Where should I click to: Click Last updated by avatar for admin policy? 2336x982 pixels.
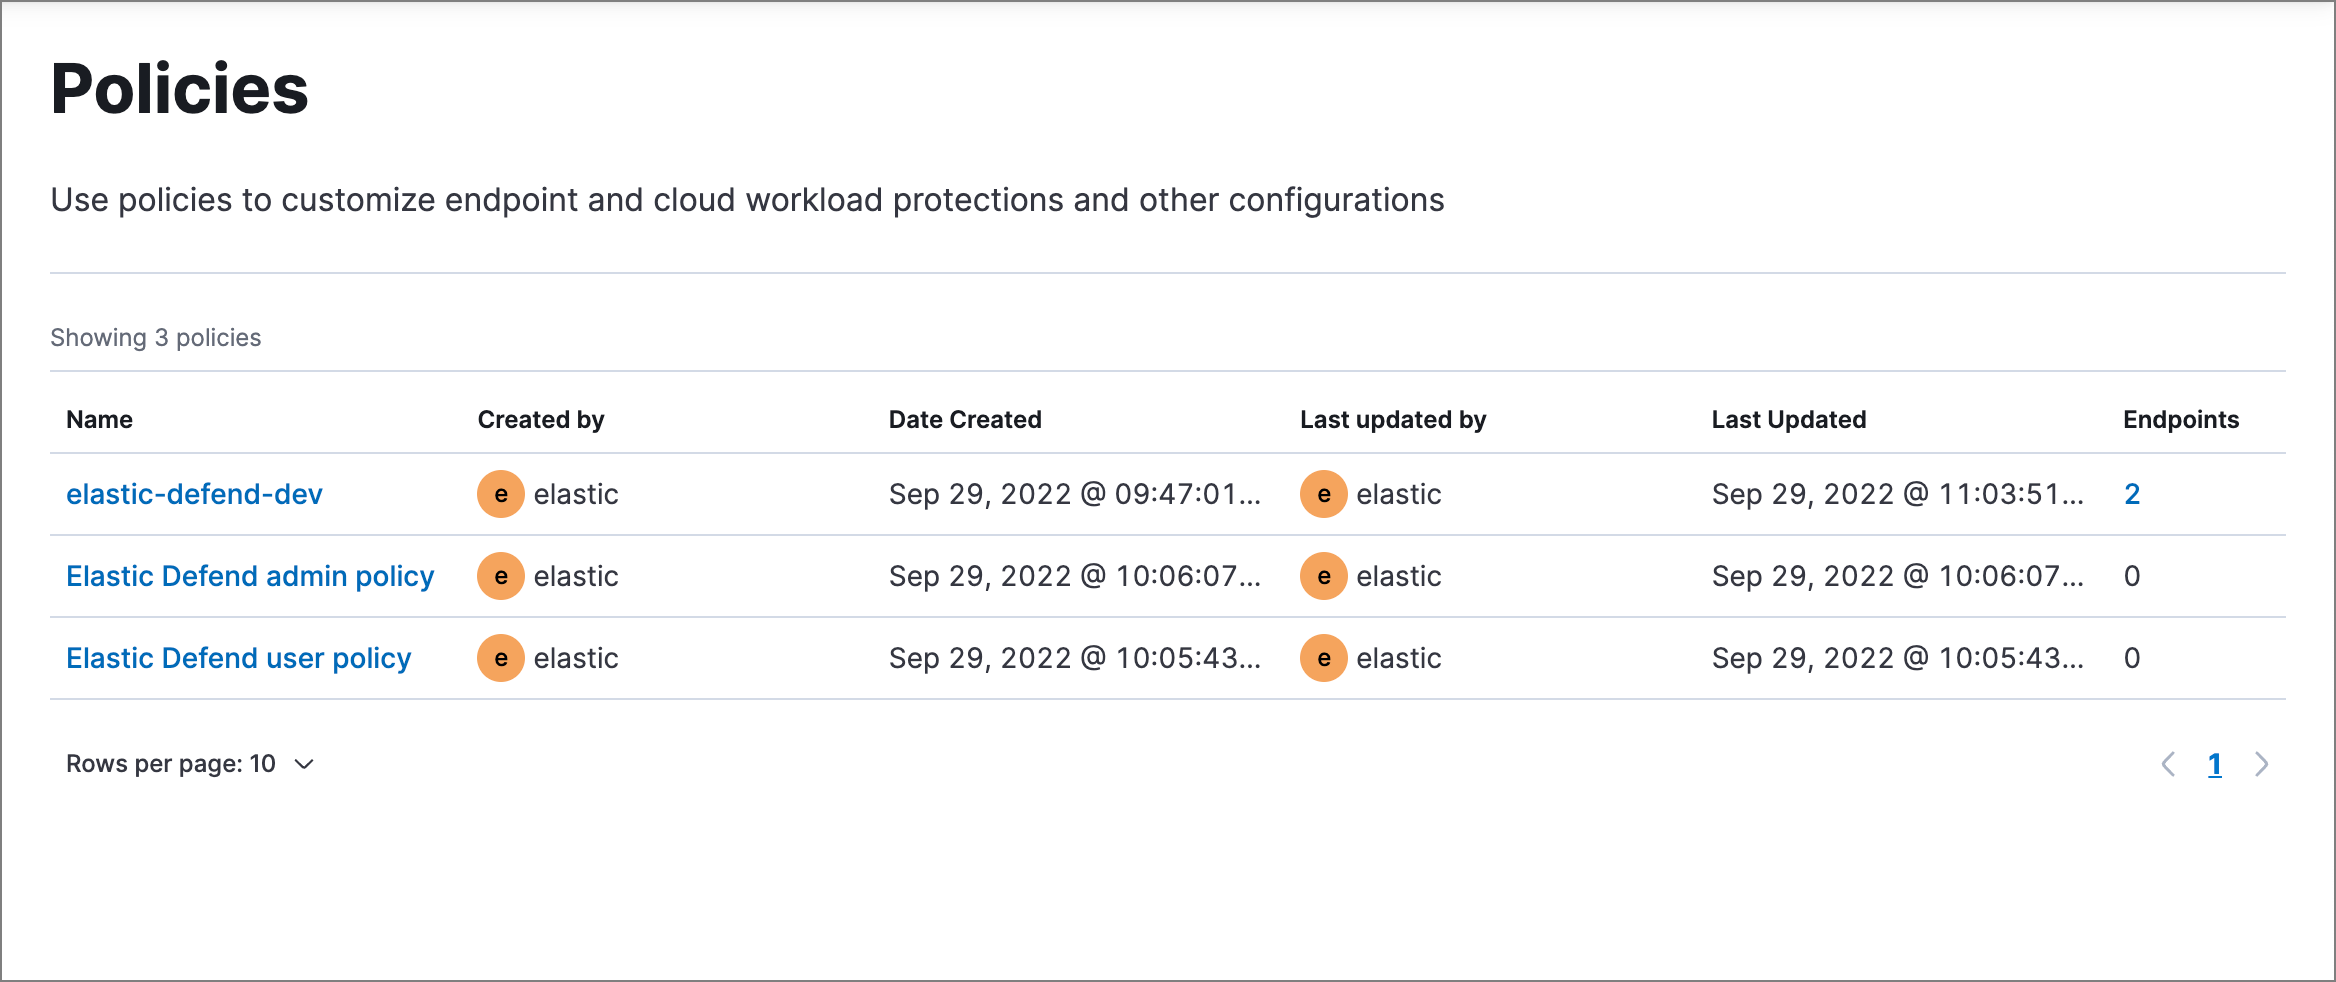(x=1323, y=576)
